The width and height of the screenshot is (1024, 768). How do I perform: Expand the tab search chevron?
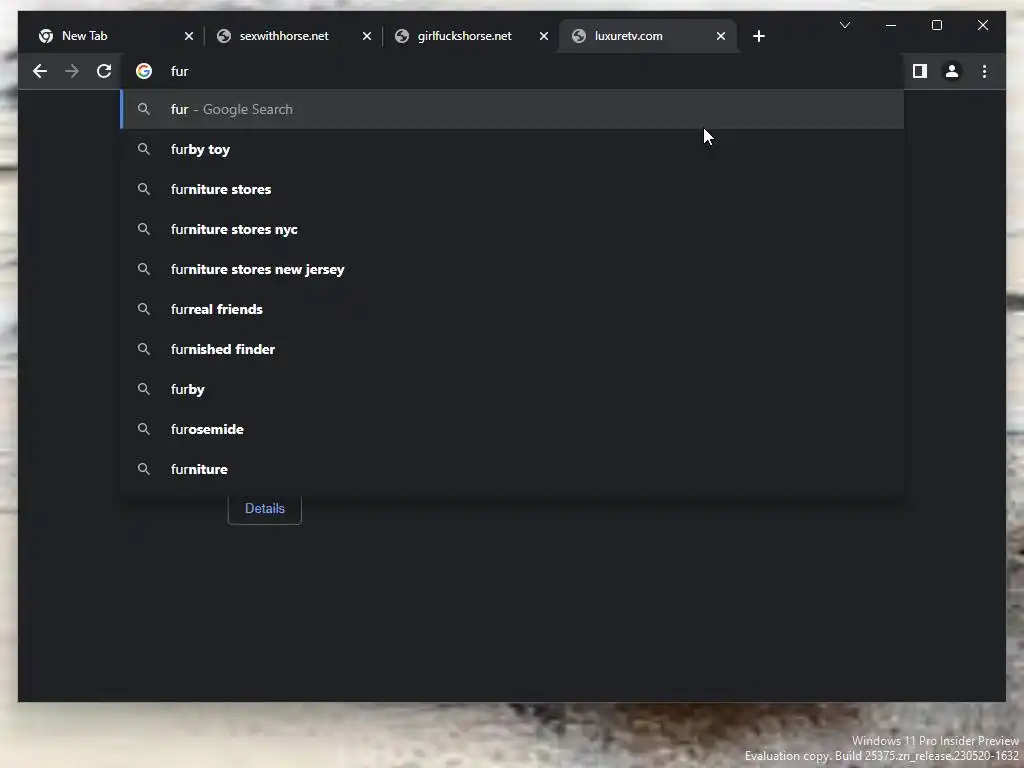[844, 25]
